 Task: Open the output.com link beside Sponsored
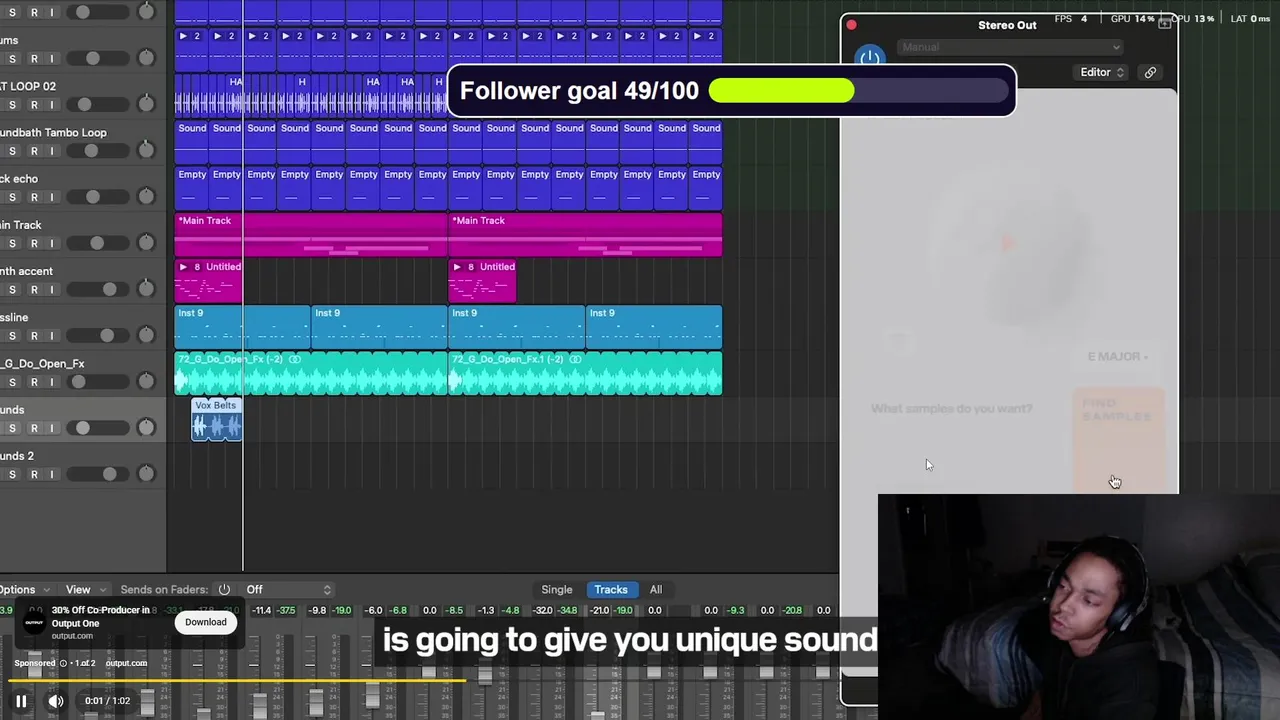click(x=126, y=663)
